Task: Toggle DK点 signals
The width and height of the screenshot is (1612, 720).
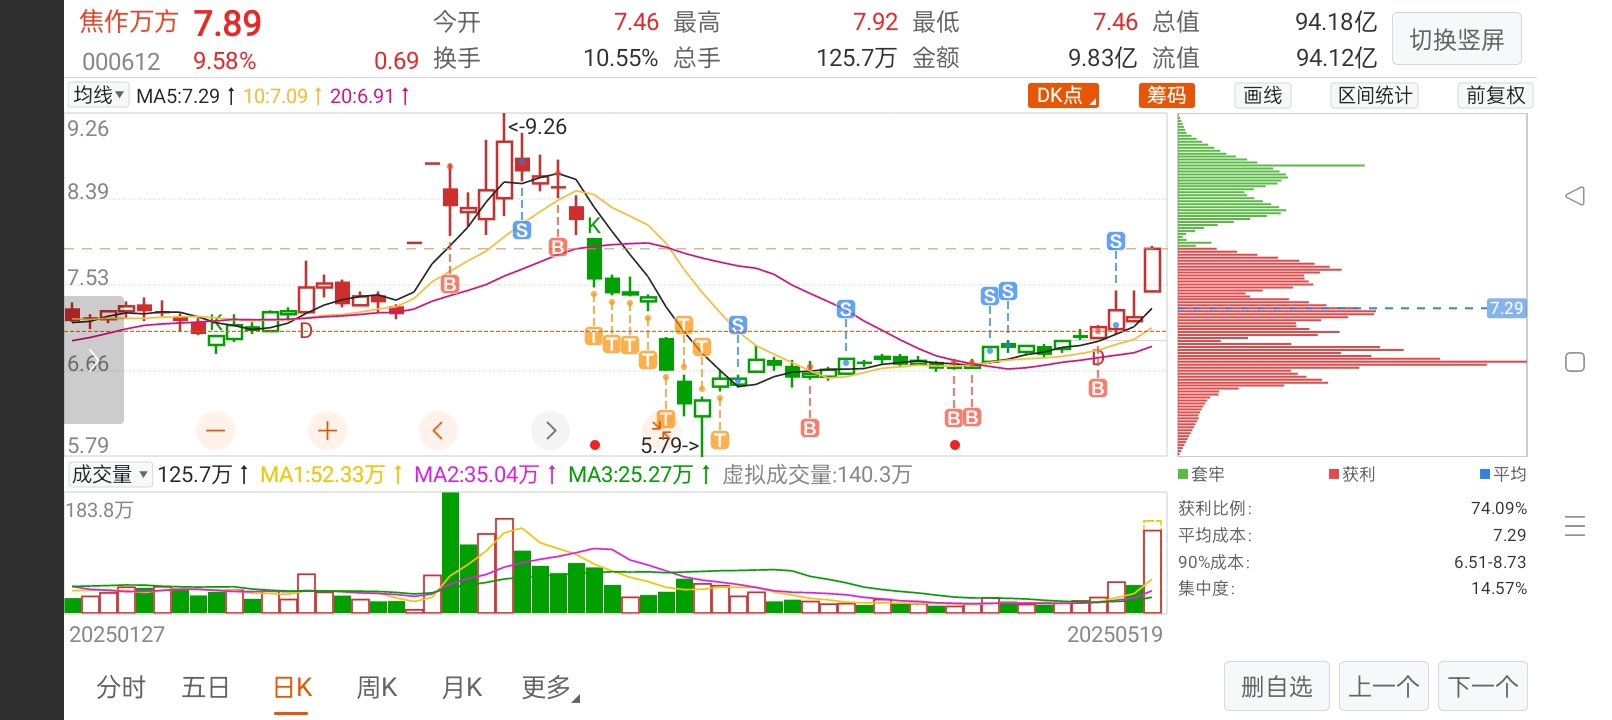Action: pos(1064,96)
